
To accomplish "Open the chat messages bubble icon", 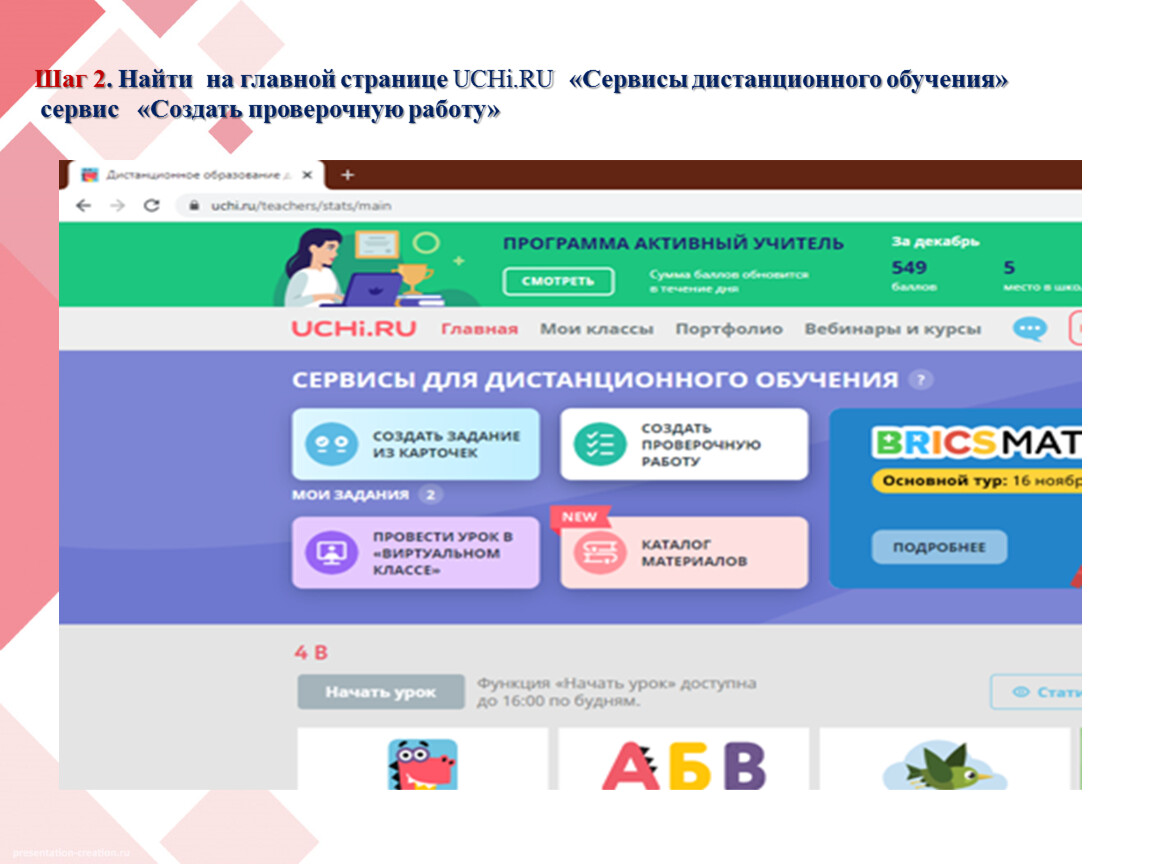I will (1029, 329).
